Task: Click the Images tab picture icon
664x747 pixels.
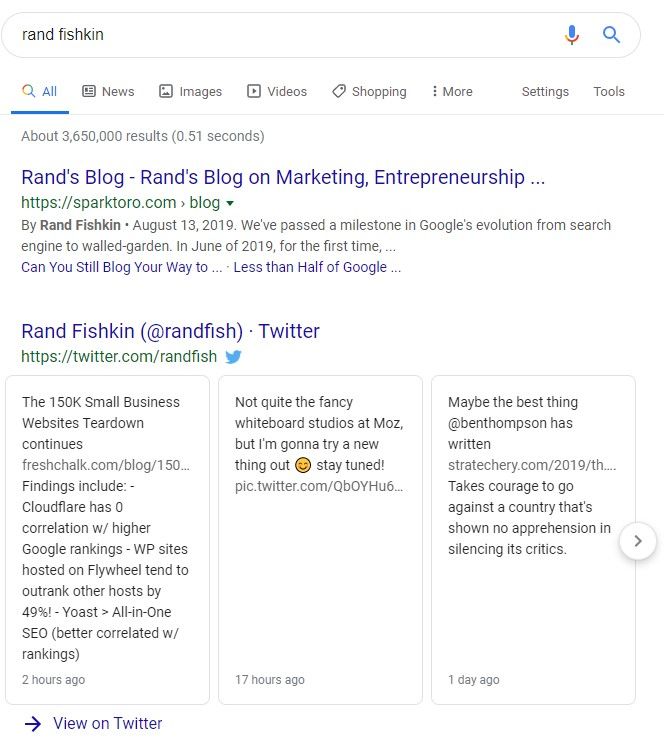Action: [x=166, y=91]
